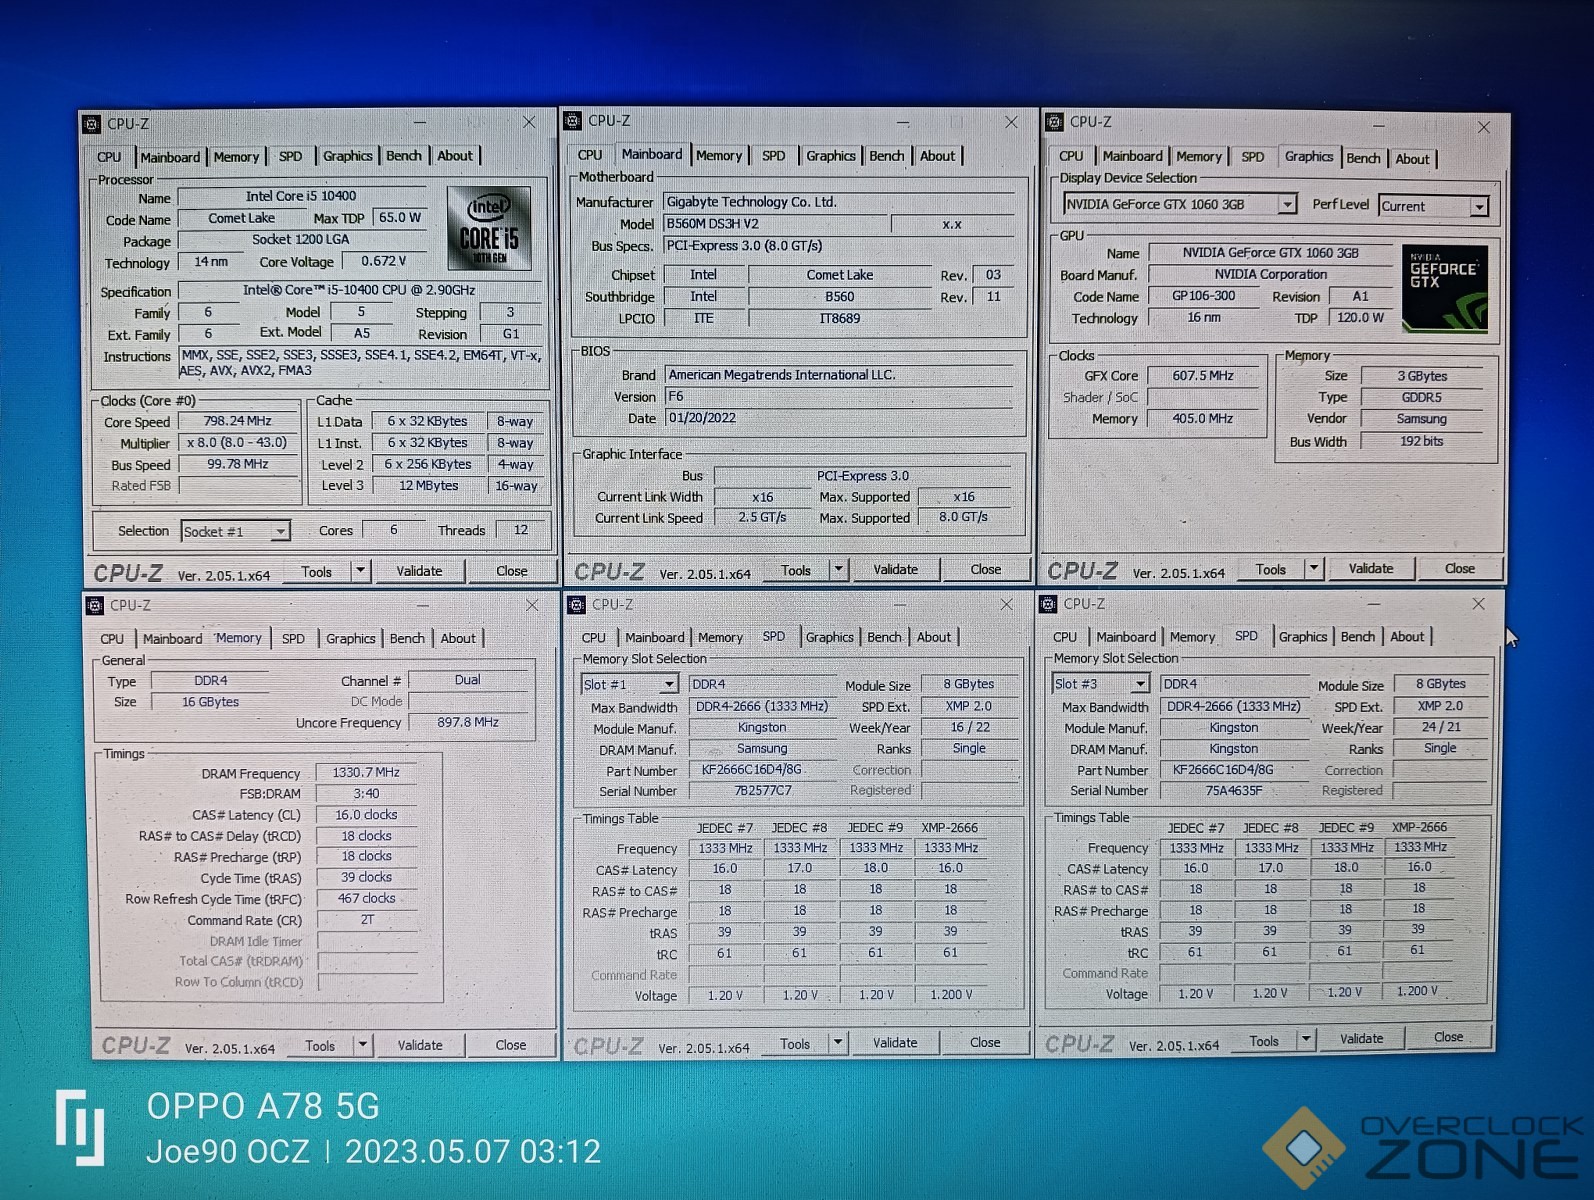The image size is (1594, 1200).
Task: Click Validate in the Mainboard tab window
Action: (x=895, y=570)
